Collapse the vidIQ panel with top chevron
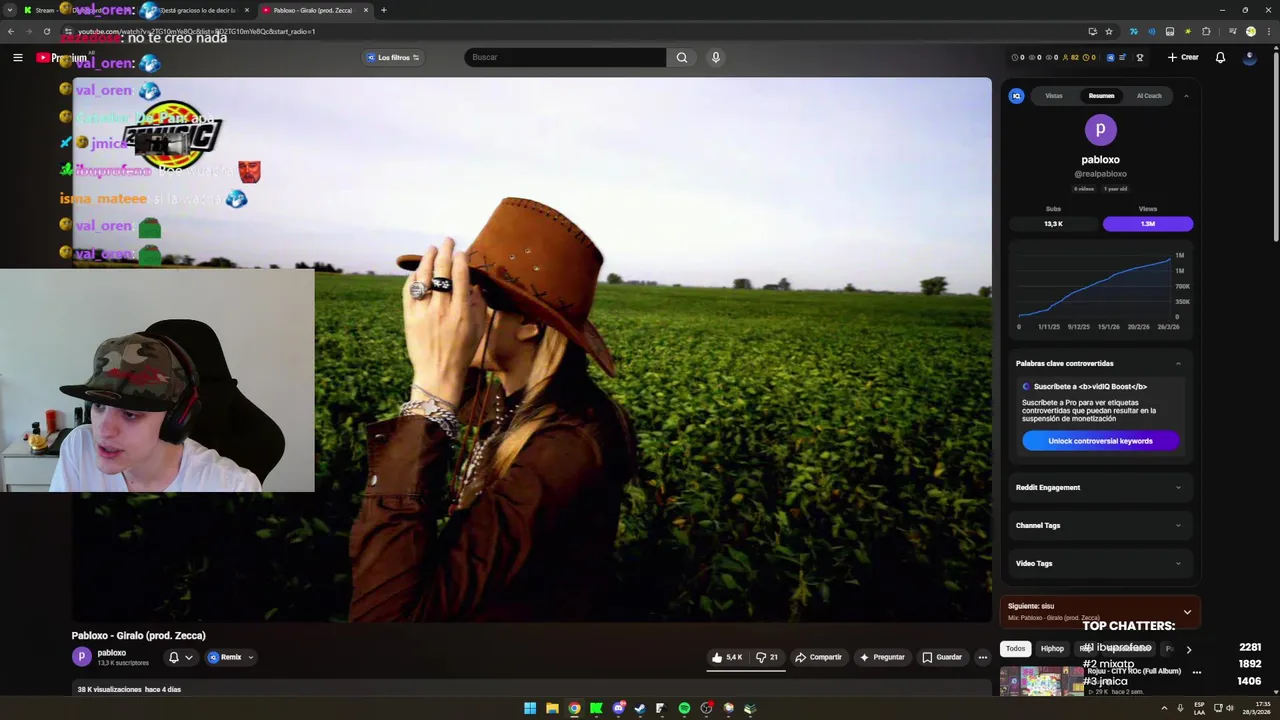 pos(1186,96)
